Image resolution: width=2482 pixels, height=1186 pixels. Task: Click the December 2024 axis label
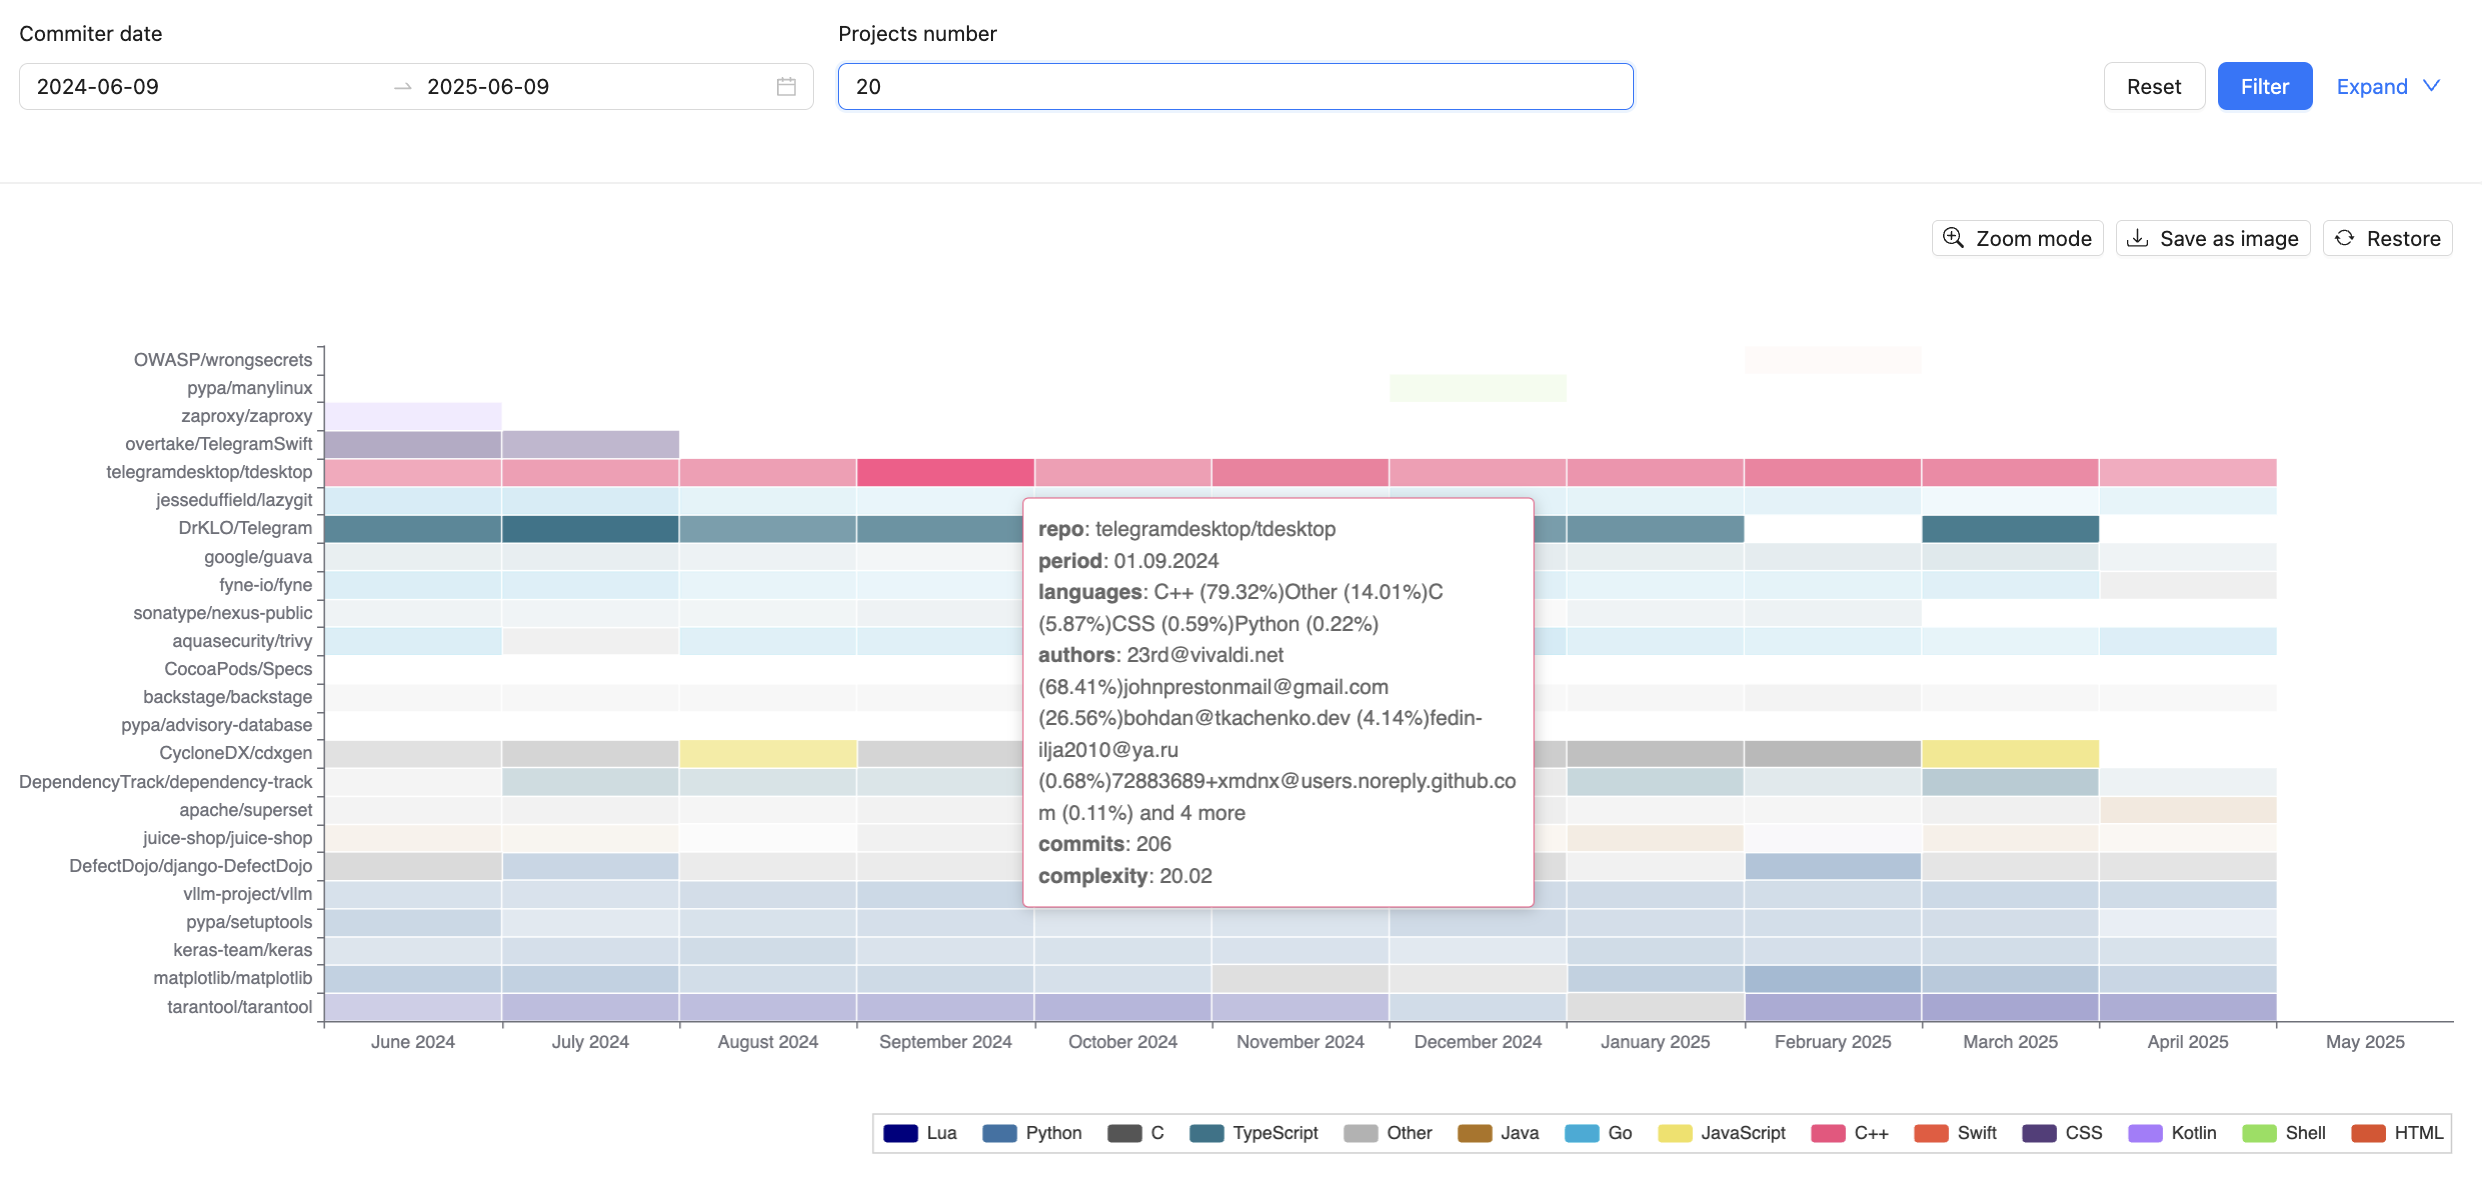(x=1478, y=1042)
